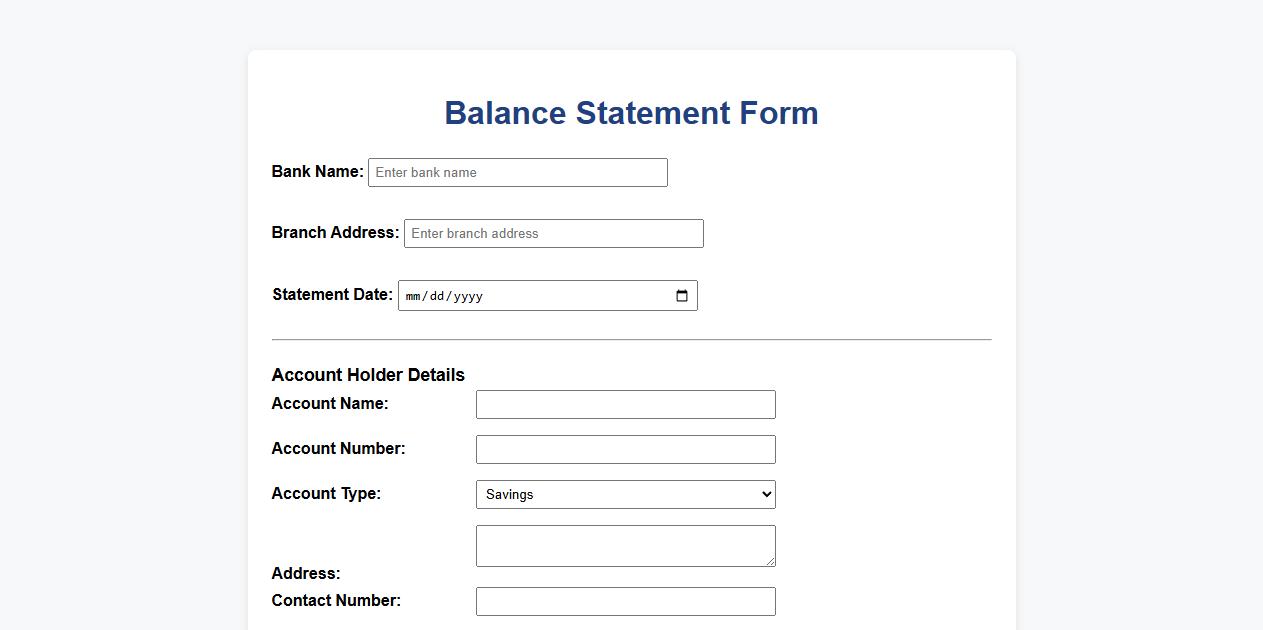Click the Account Holder Details section heading
The width and height of the screenshot is (1263, 630).
tap(368, 374)
